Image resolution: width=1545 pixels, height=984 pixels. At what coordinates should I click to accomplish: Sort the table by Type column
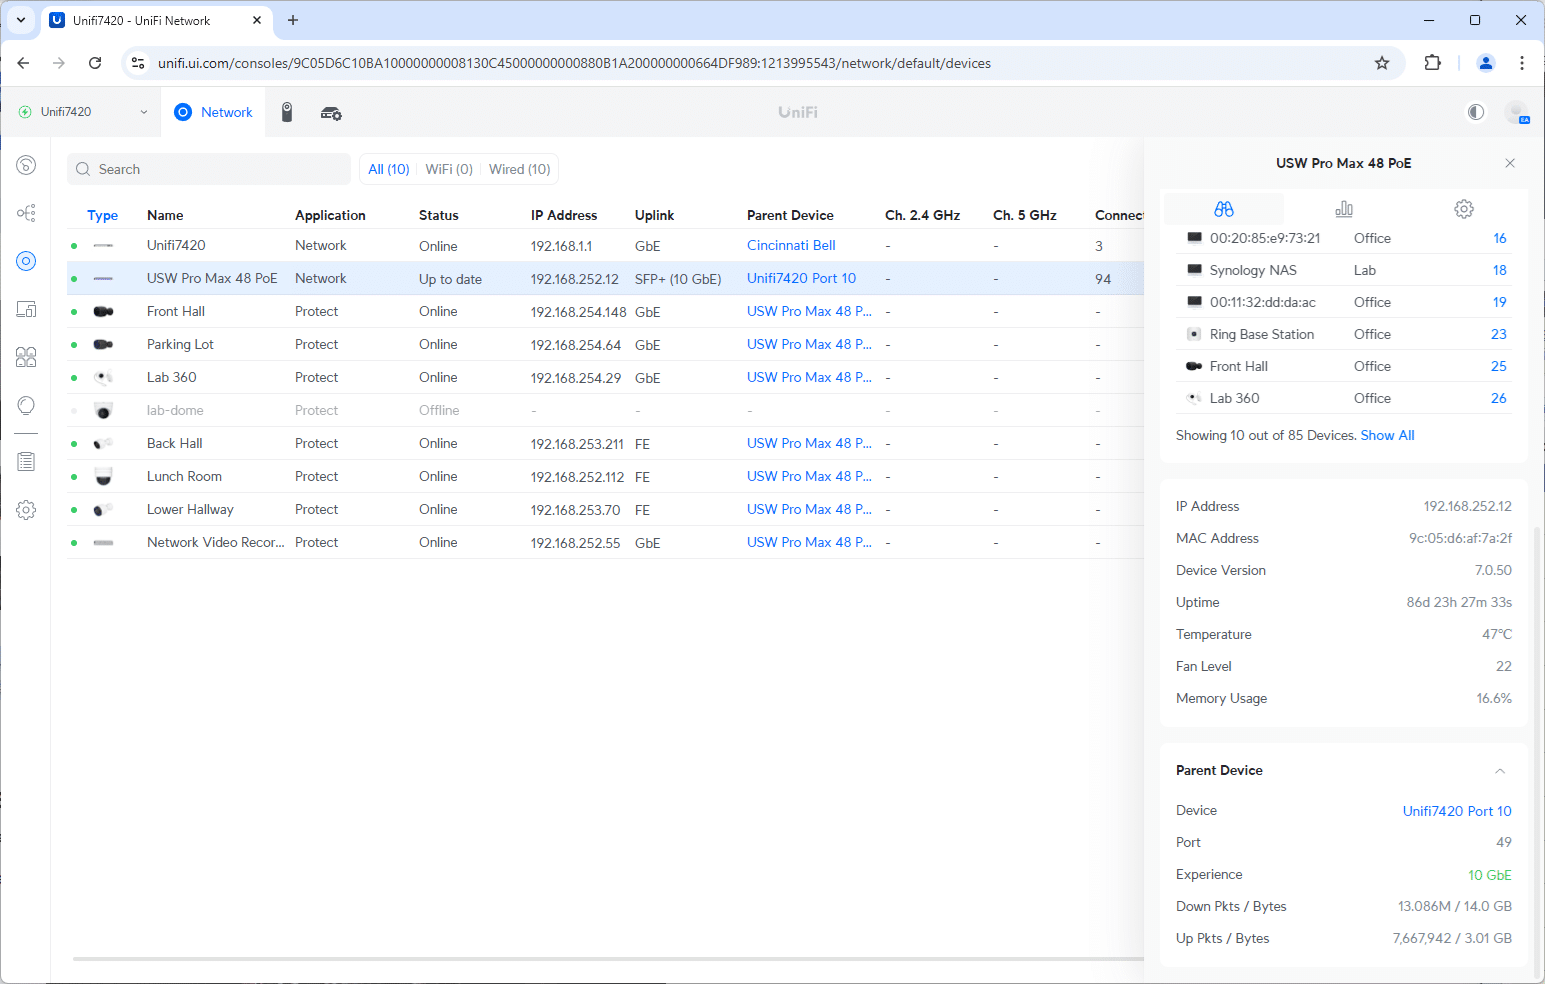[x=102, y=215]
